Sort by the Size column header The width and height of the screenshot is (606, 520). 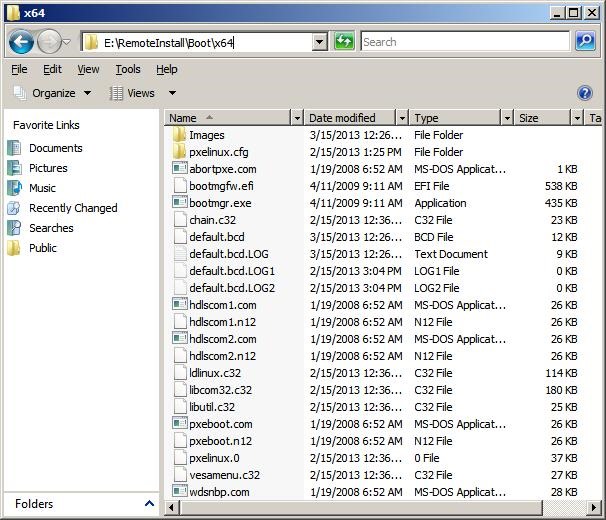(543, 118)
